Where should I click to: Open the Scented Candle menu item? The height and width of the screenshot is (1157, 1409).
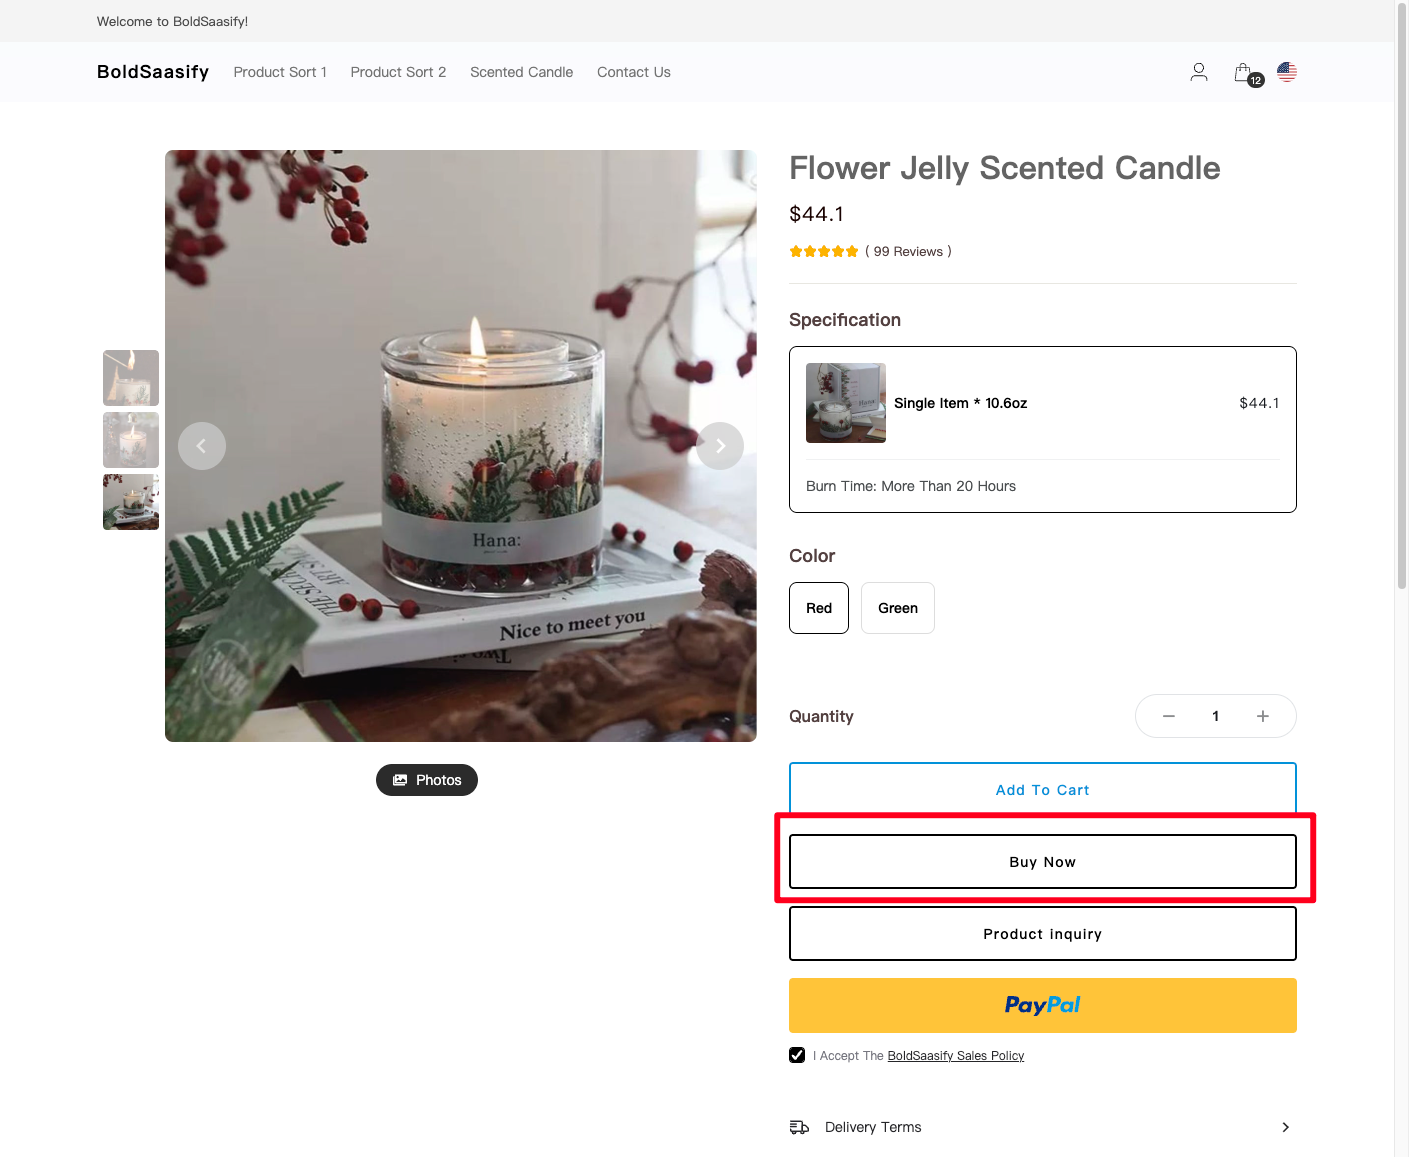point(521,72)
